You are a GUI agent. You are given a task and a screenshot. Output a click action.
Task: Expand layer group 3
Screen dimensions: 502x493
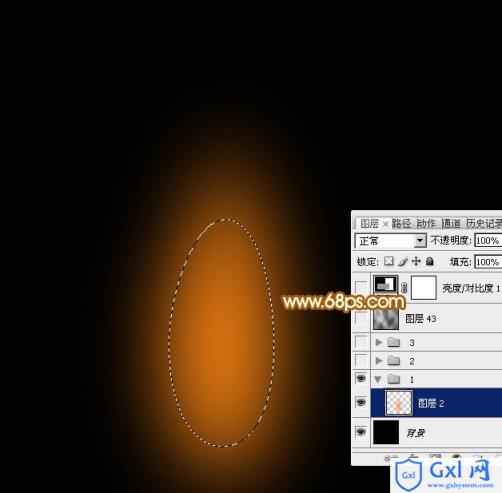pyautogui.click(x=379, y=342)
